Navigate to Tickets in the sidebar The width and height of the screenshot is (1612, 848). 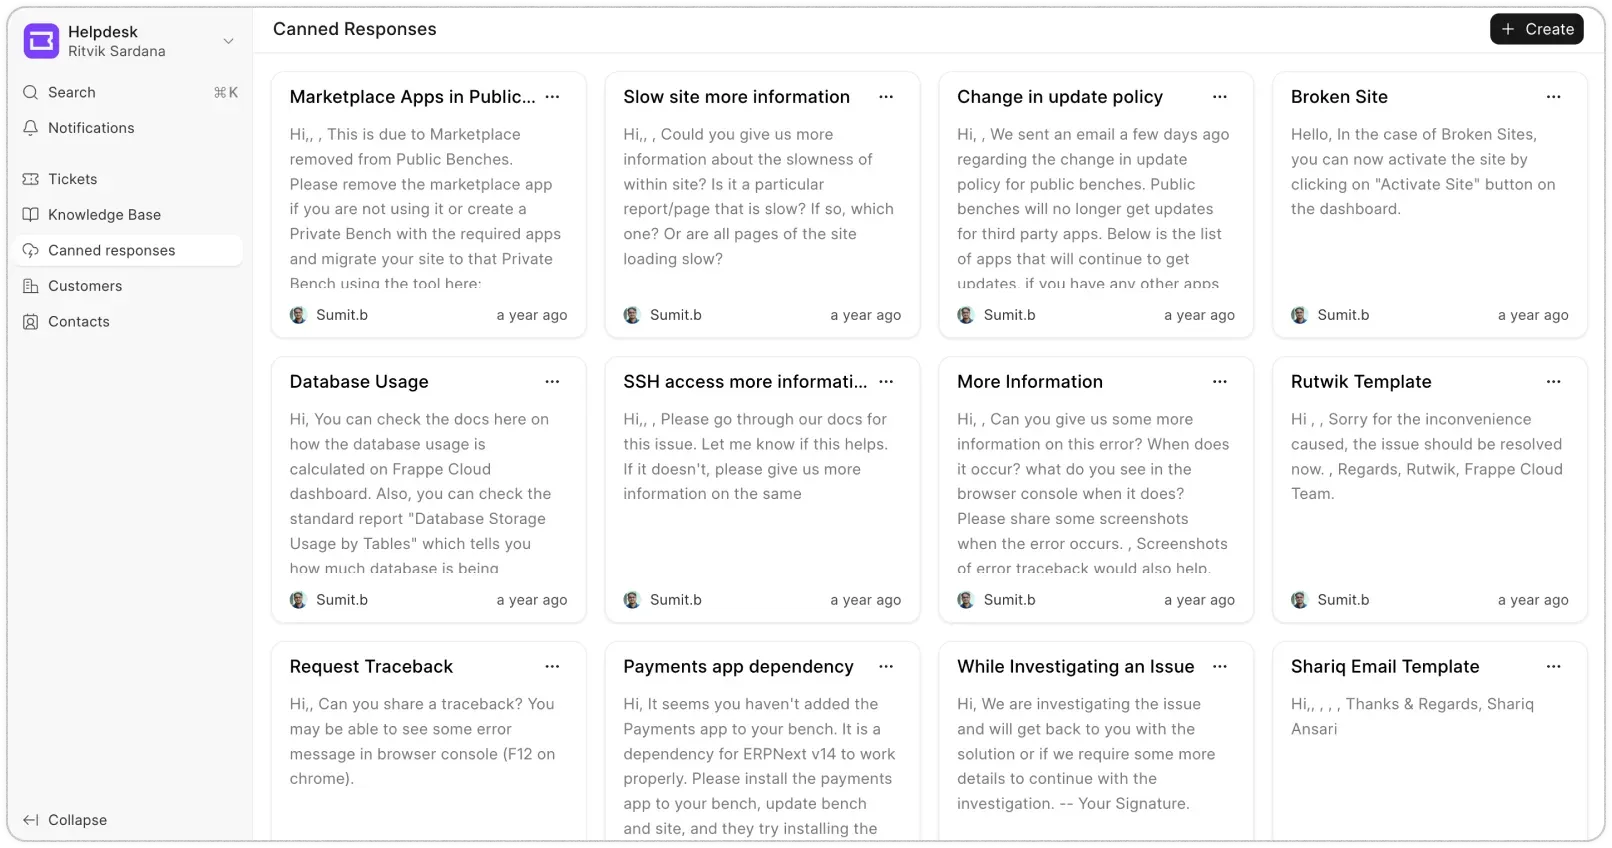click(x=72, y=179)
